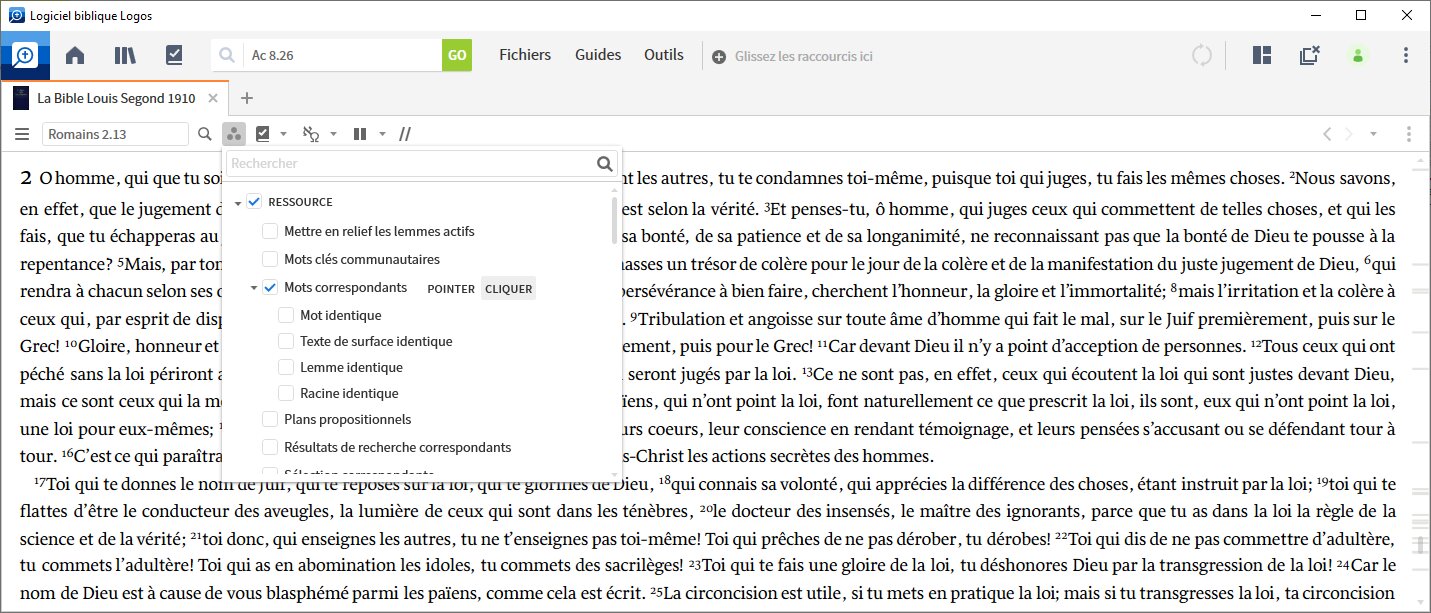
Task: Click the 'Glissez les raccourcis ici' shortcuts area
Action: [x=804, y=57]
